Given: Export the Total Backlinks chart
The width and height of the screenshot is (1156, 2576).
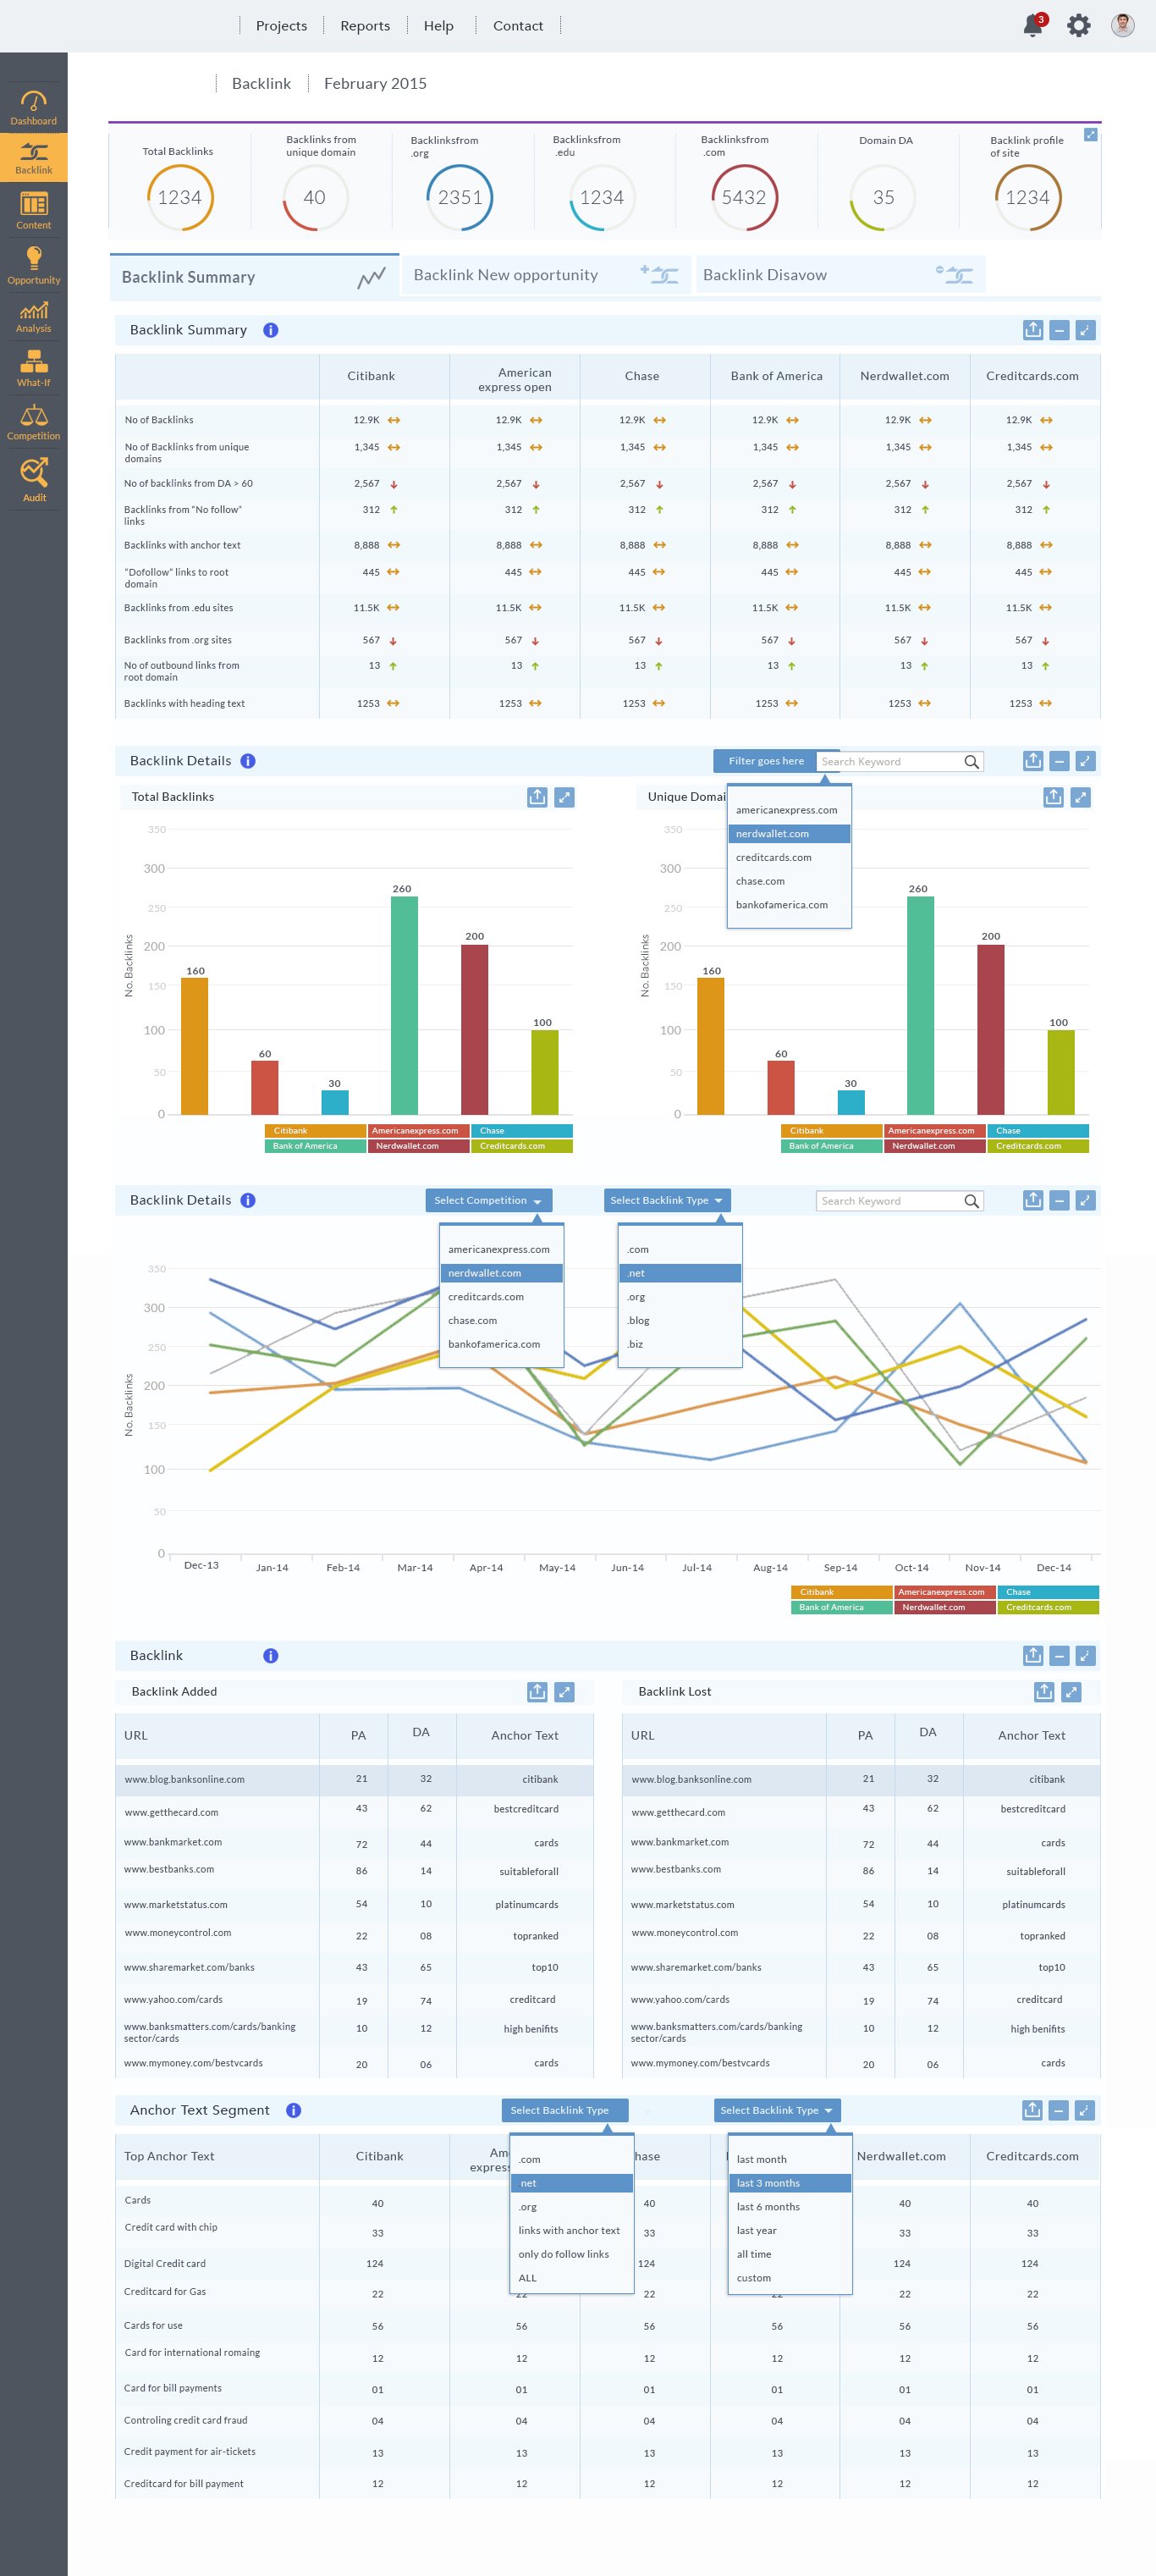Looking at the screenshot, I should click(x=537, y=797).
